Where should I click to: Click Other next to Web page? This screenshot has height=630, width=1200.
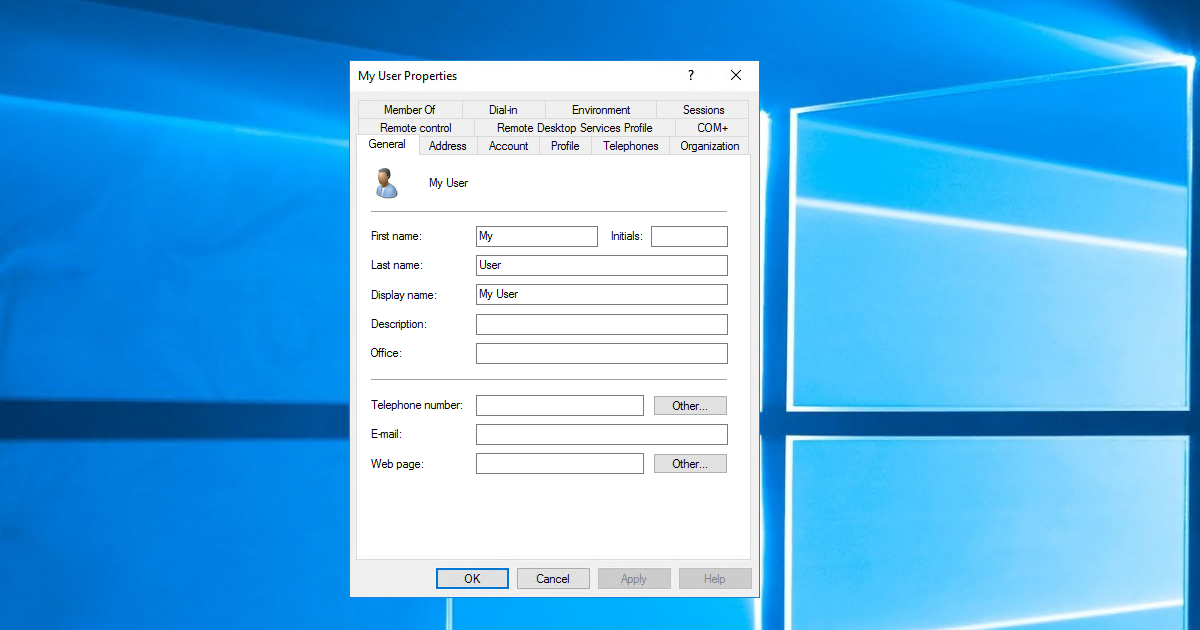tap(690, 463)
